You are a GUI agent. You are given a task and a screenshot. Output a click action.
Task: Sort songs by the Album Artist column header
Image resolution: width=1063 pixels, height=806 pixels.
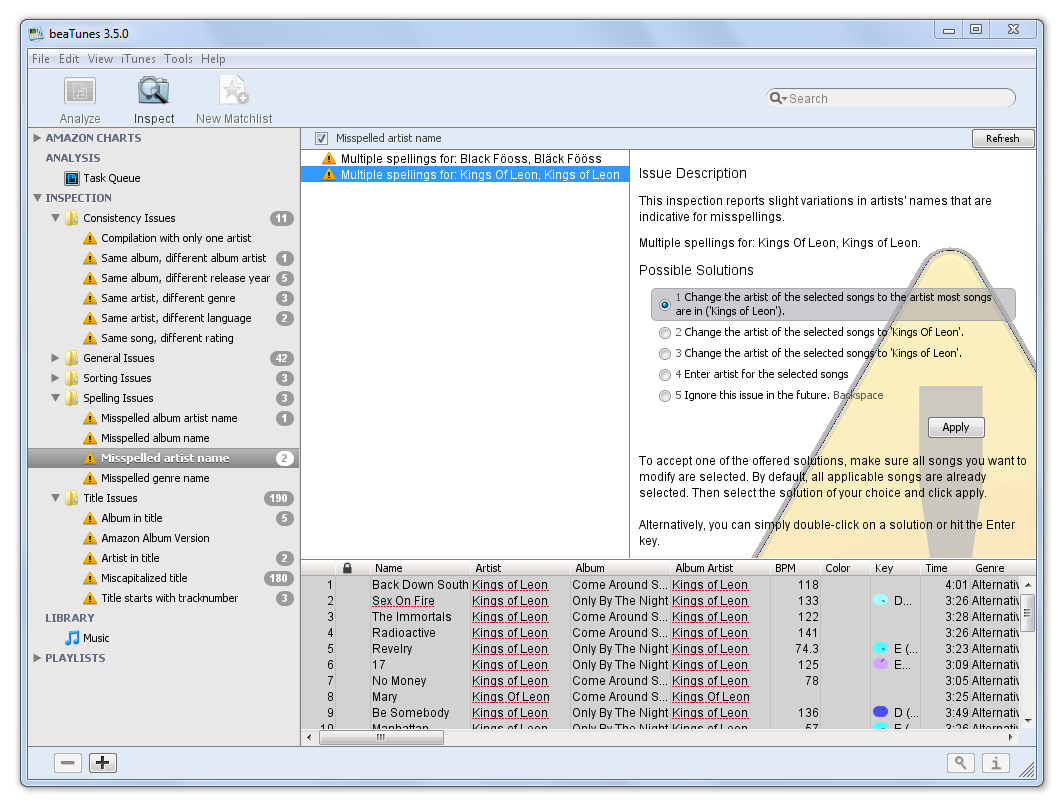click(721, 568)
